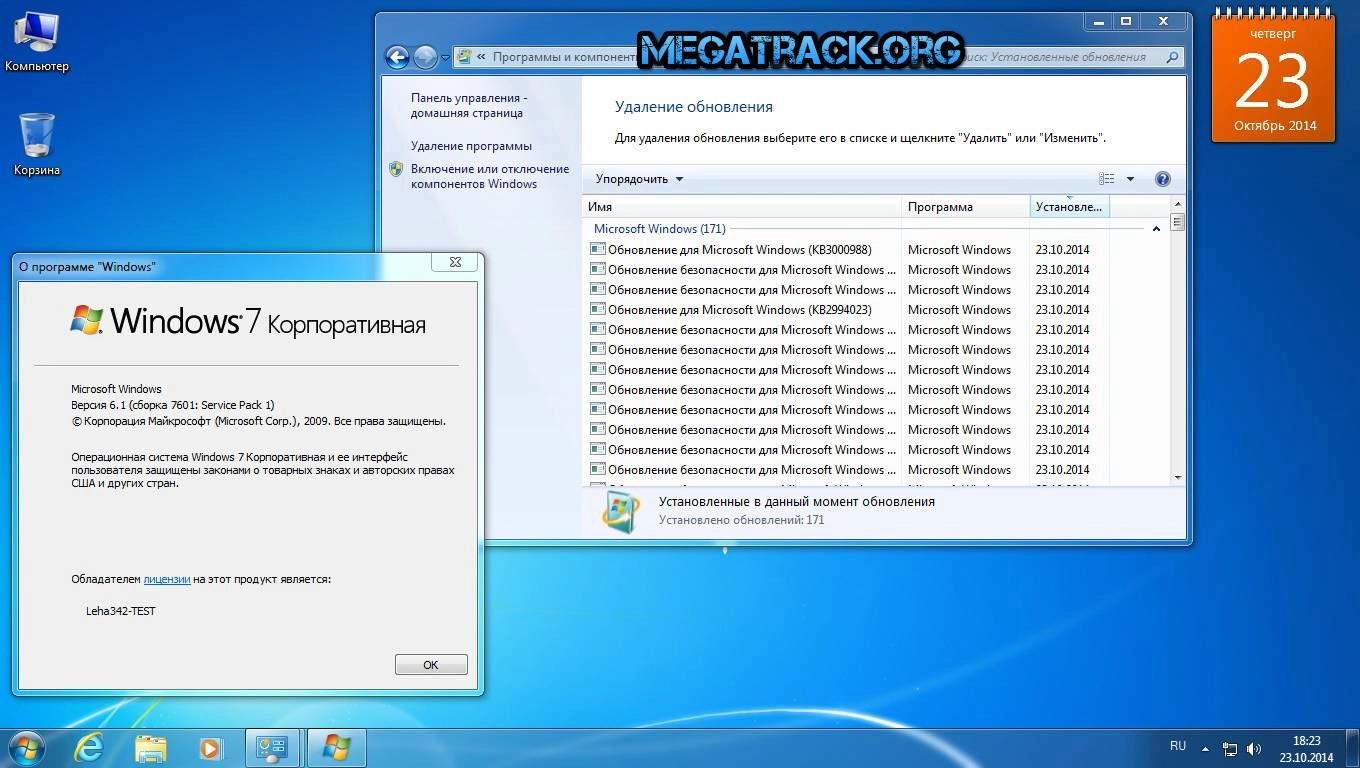Image resolution: width=1360 pixels, height=768 pixels.
Task: Open the Удаление программы link
Action: click(x=471, y=146)
